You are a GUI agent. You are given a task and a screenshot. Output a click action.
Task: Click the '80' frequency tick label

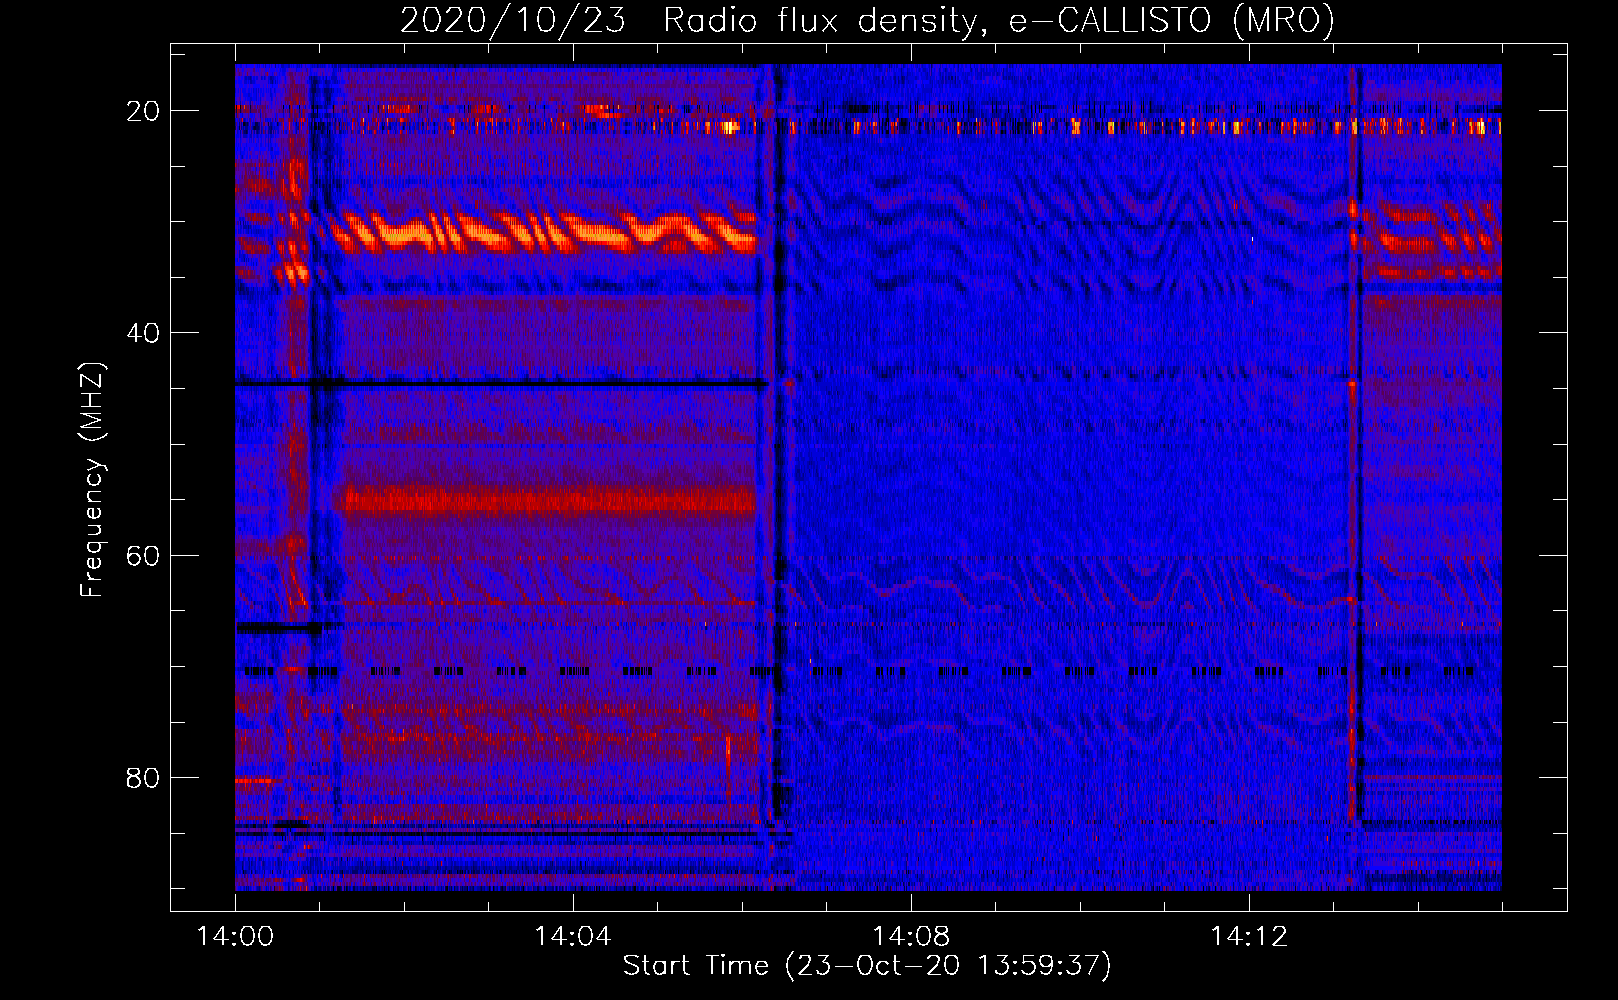(x=143, y=777)
